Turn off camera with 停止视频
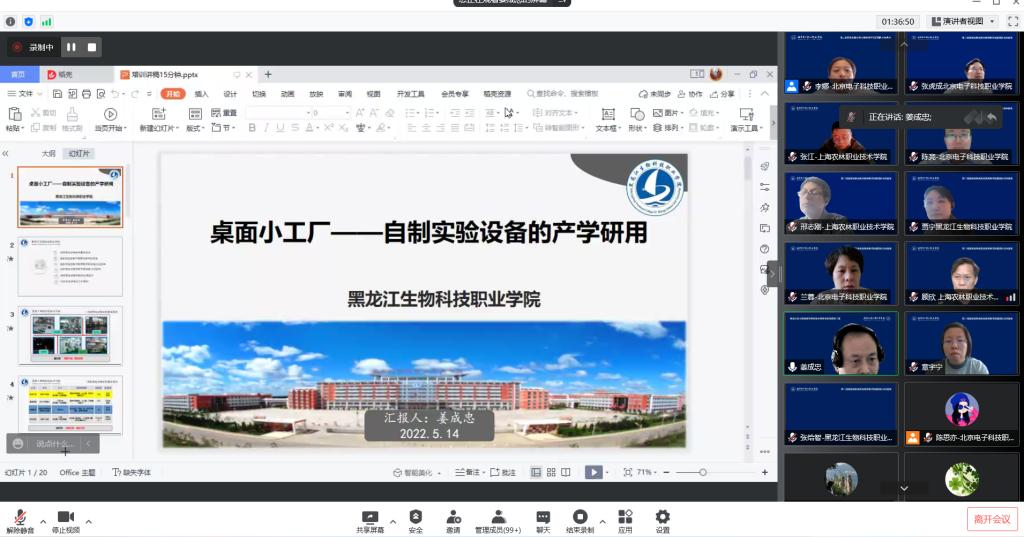 [x=66, y=518]
